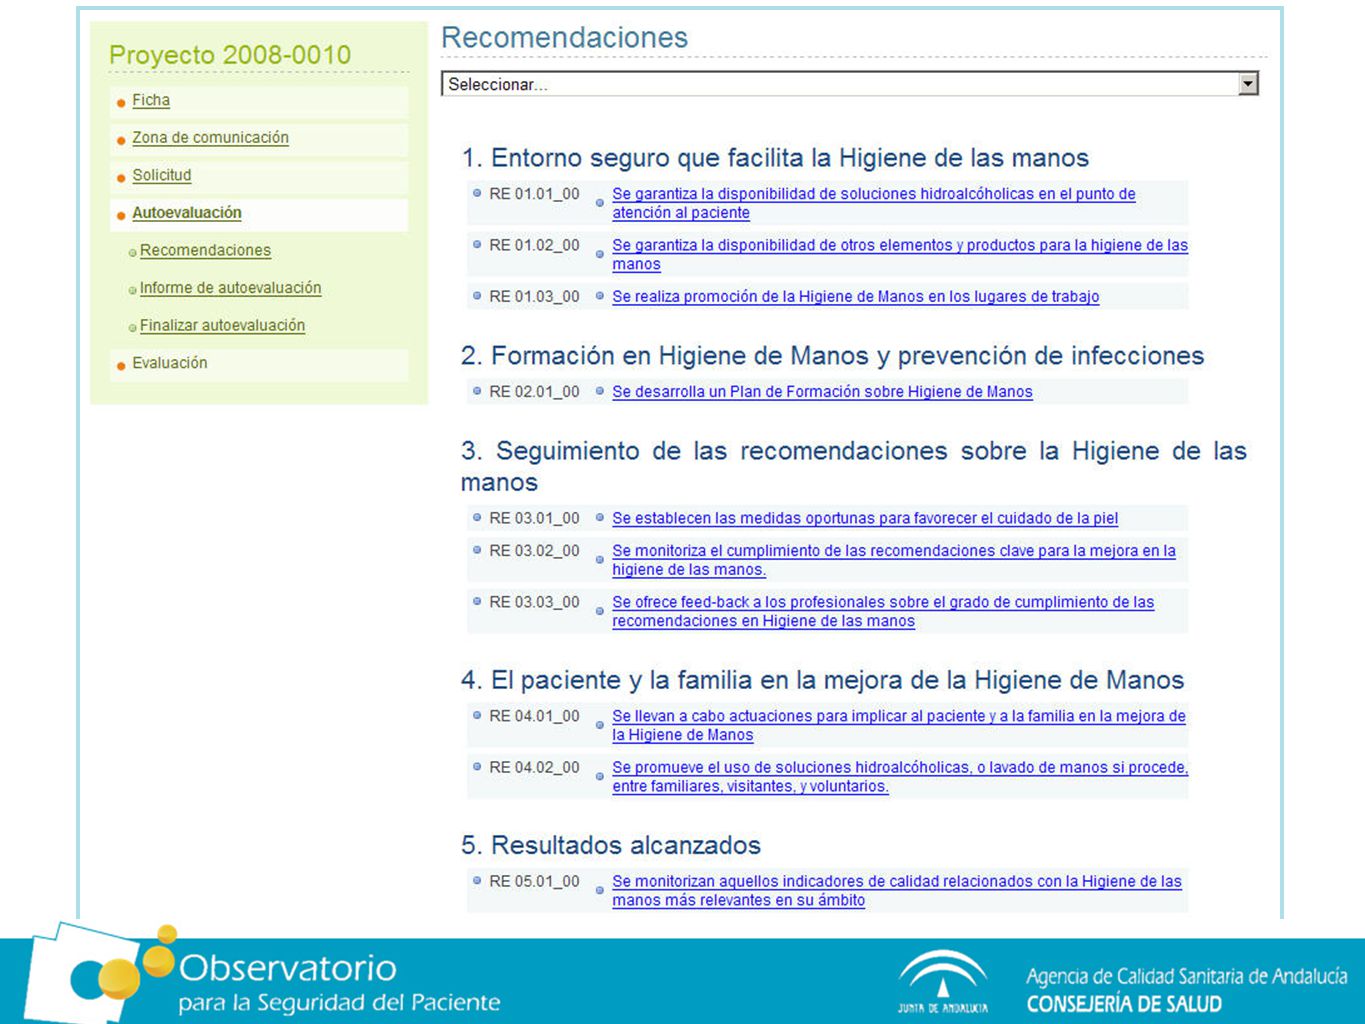Click heading 1. Entorno seguro que facilita
The height and width of the screenshot is (1024, 1365).
(x=775, y=158)
